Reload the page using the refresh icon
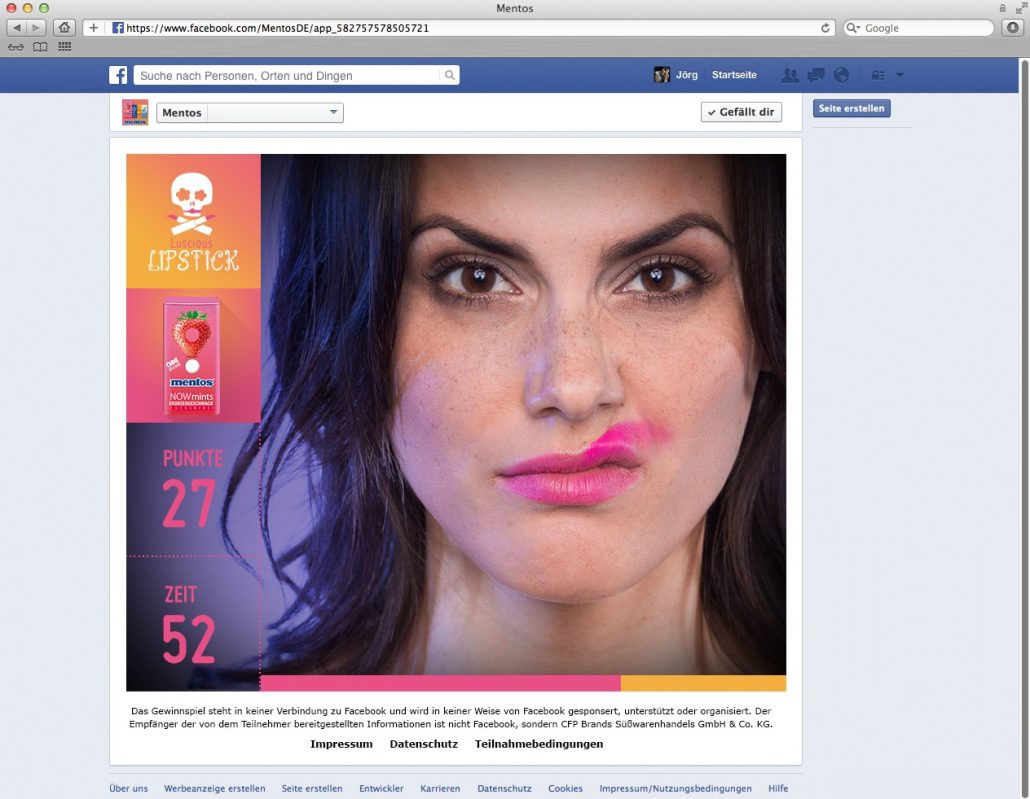Screen dimensions: 1030x799 [x=825, y=28]
